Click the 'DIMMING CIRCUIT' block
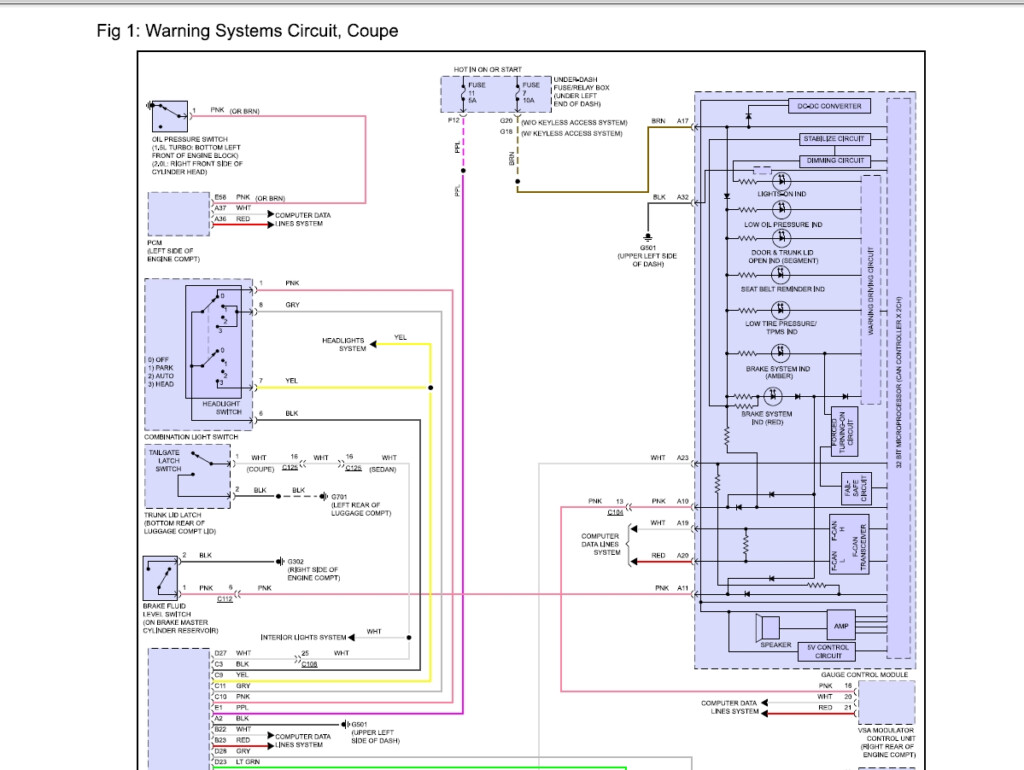Viewport: 1024px width, 770px height. (835, 160)
